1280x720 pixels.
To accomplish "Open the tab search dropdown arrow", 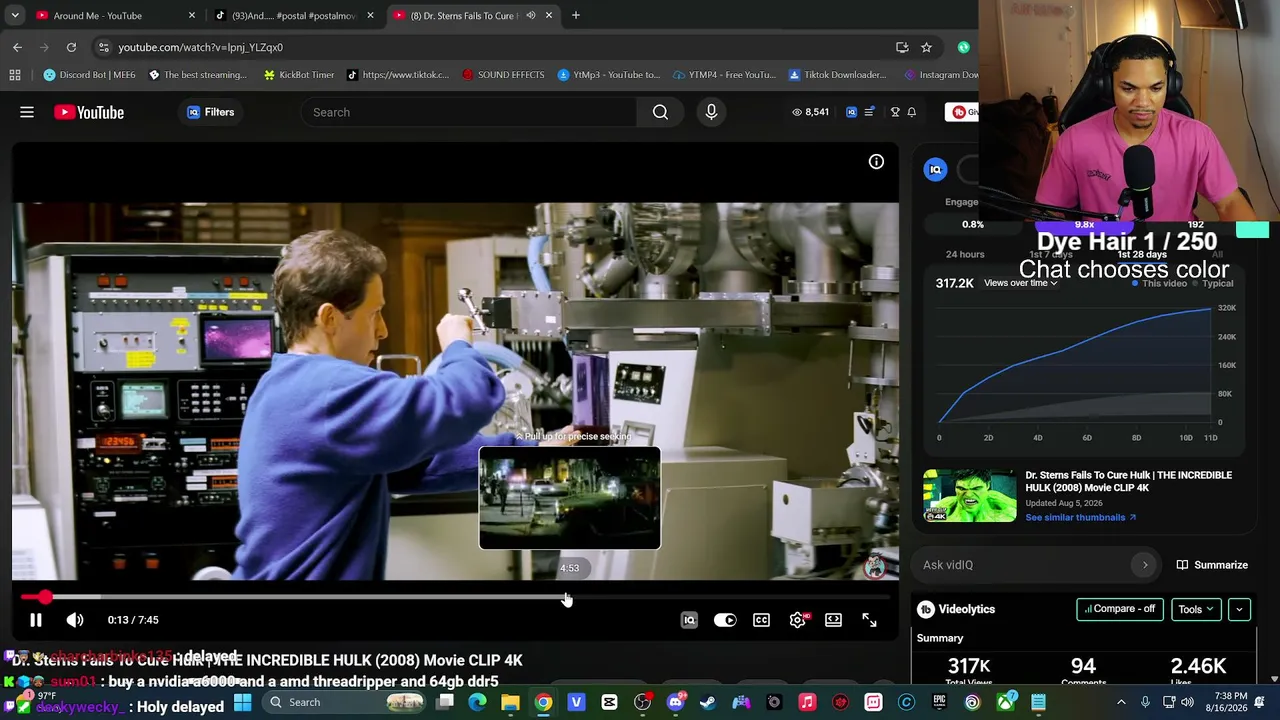I will pyautogui.click(x=15, y=15).
